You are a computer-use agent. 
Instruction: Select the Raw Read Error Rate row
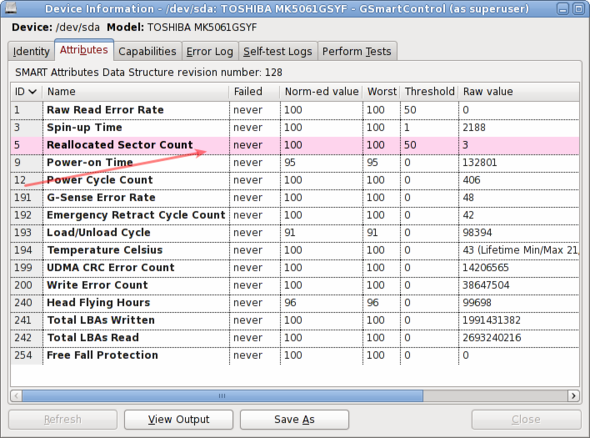(295, 110)
